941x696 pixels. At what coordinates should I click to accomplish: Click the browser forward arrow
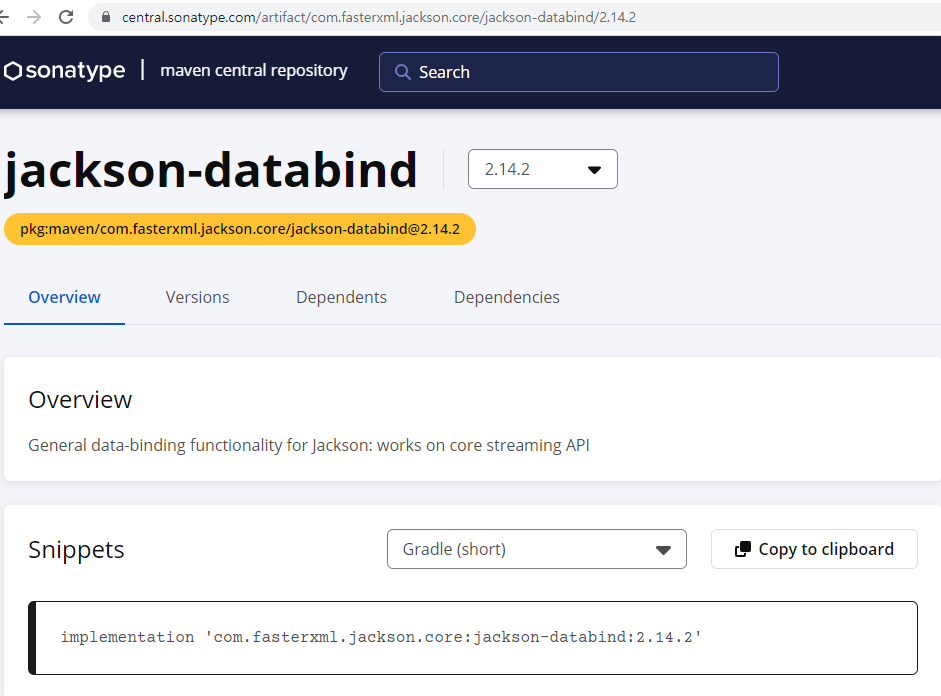click(x=34, y=17)
